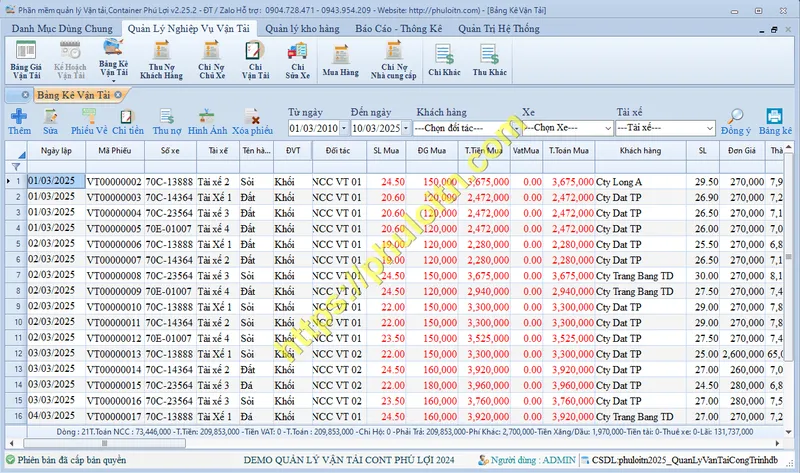Click Phiên bản đã cấp bản quyền status
Screen dimensions: 800x473
(66, 460)
